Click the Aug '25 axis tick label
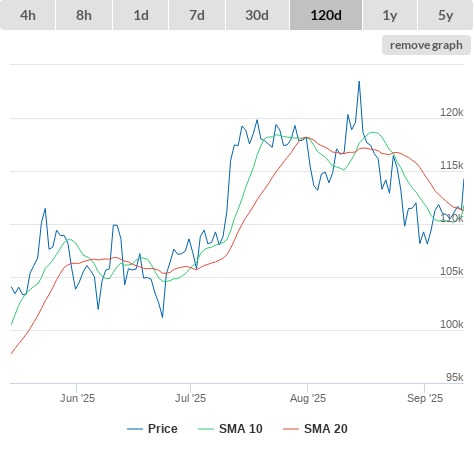474x455 pixels. pyautogui.click(x=308, y=398)
